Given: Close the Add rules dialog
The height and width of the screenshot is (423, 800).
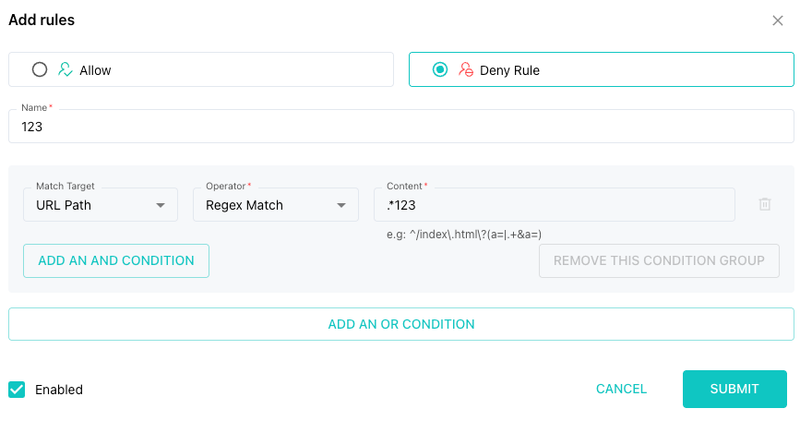Looking at the screenshot, I should (778, 20).
